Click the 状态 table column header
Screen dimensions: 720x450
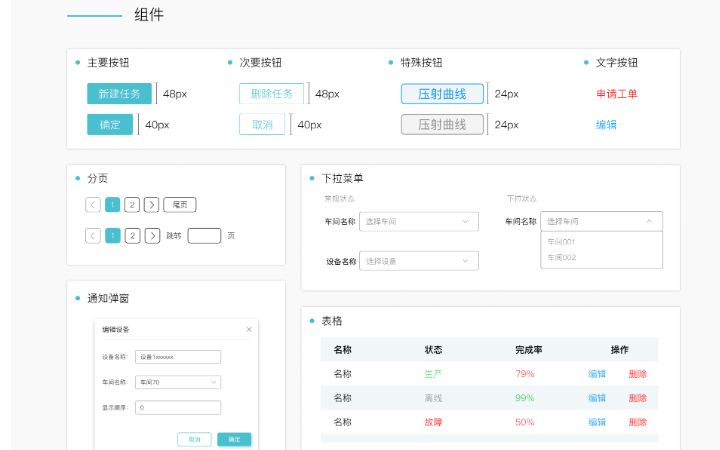coord(433,349)
